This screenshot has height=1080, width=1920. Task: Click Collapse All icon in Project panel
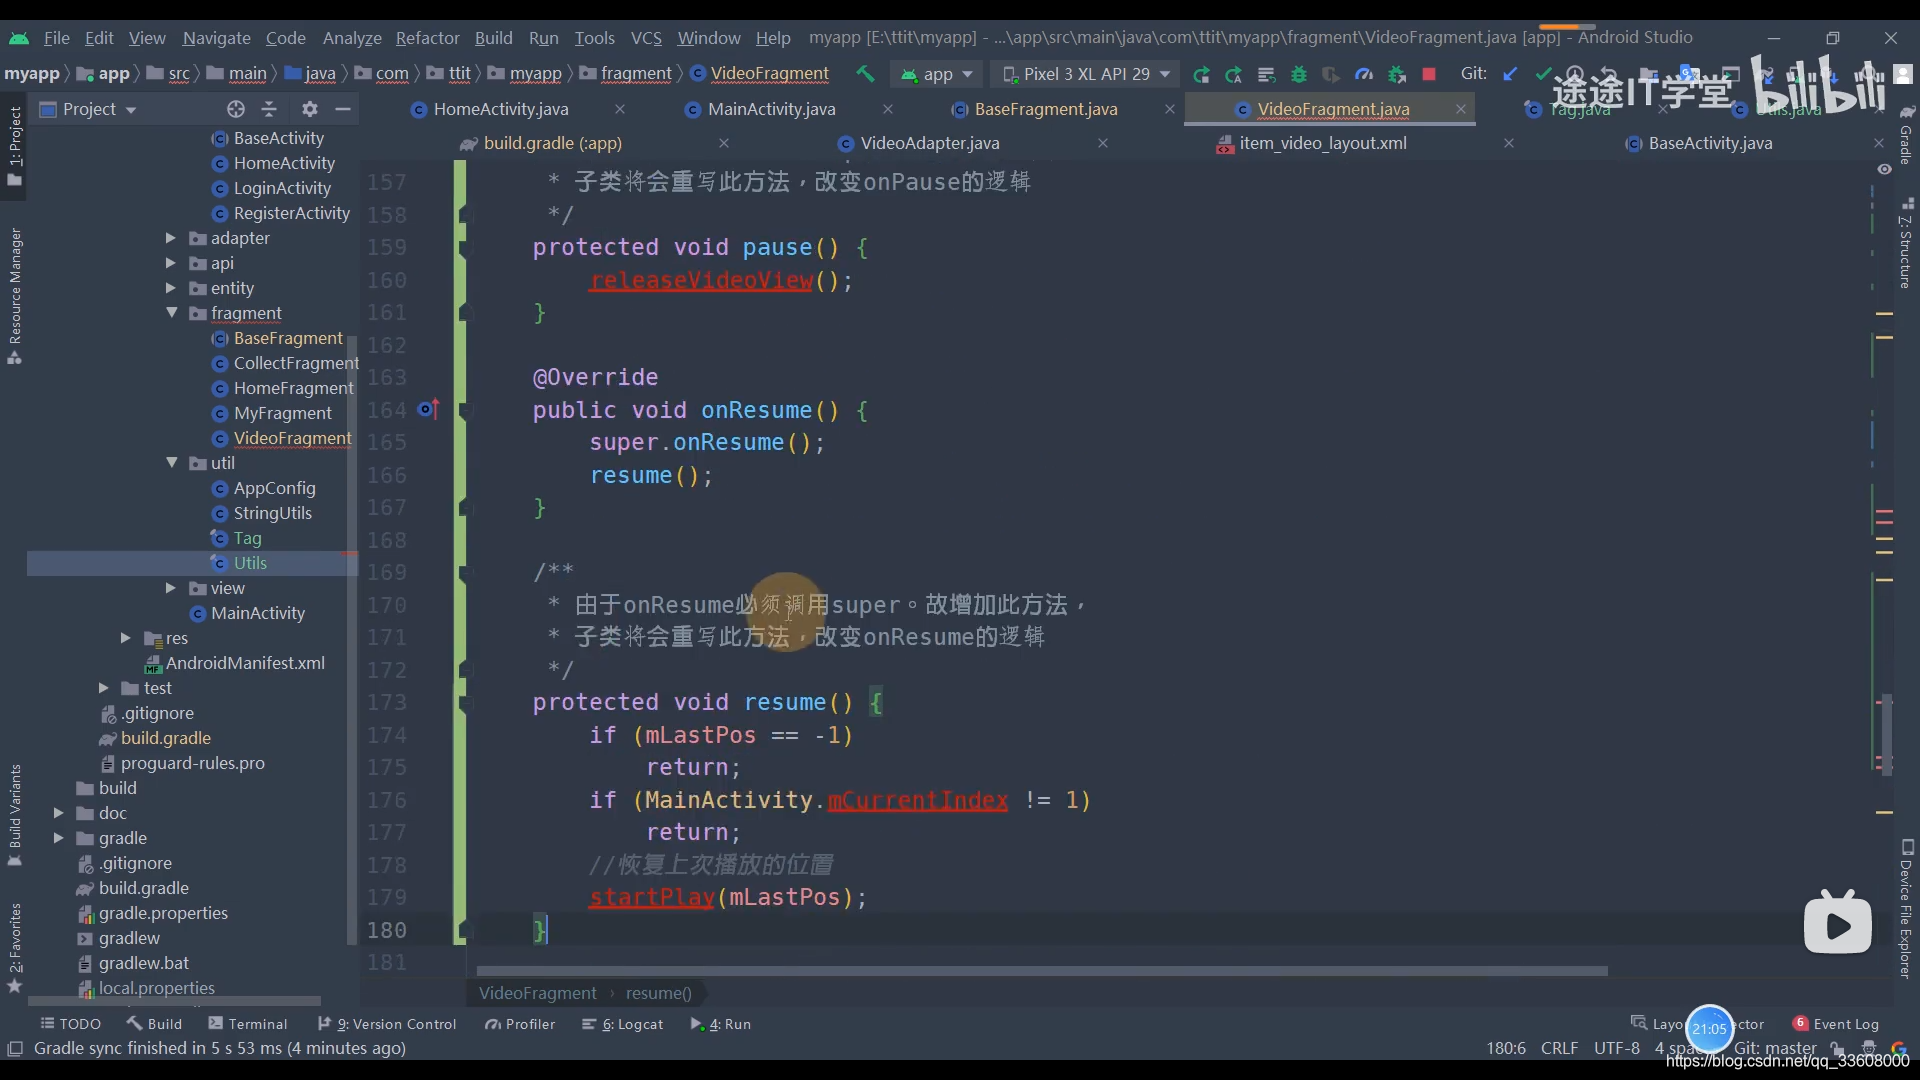pyautogui.click(x=269, y=109)
